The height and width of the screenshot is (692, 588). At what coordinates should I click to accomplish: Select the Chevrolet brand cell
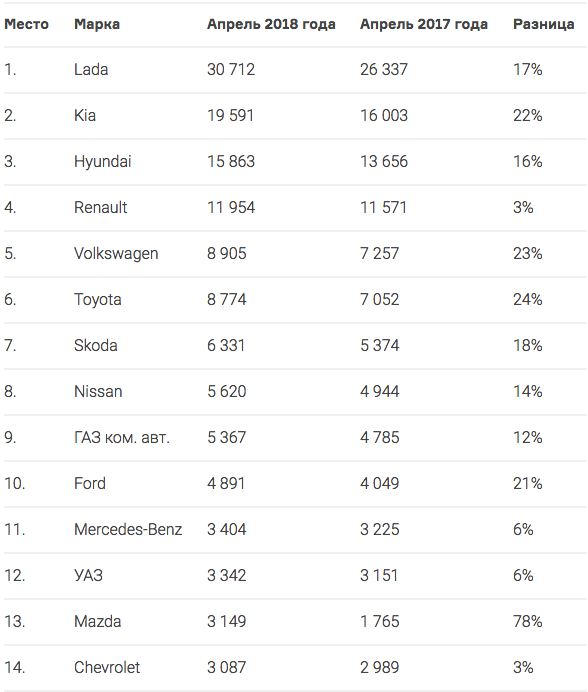[x=107, y=667]
